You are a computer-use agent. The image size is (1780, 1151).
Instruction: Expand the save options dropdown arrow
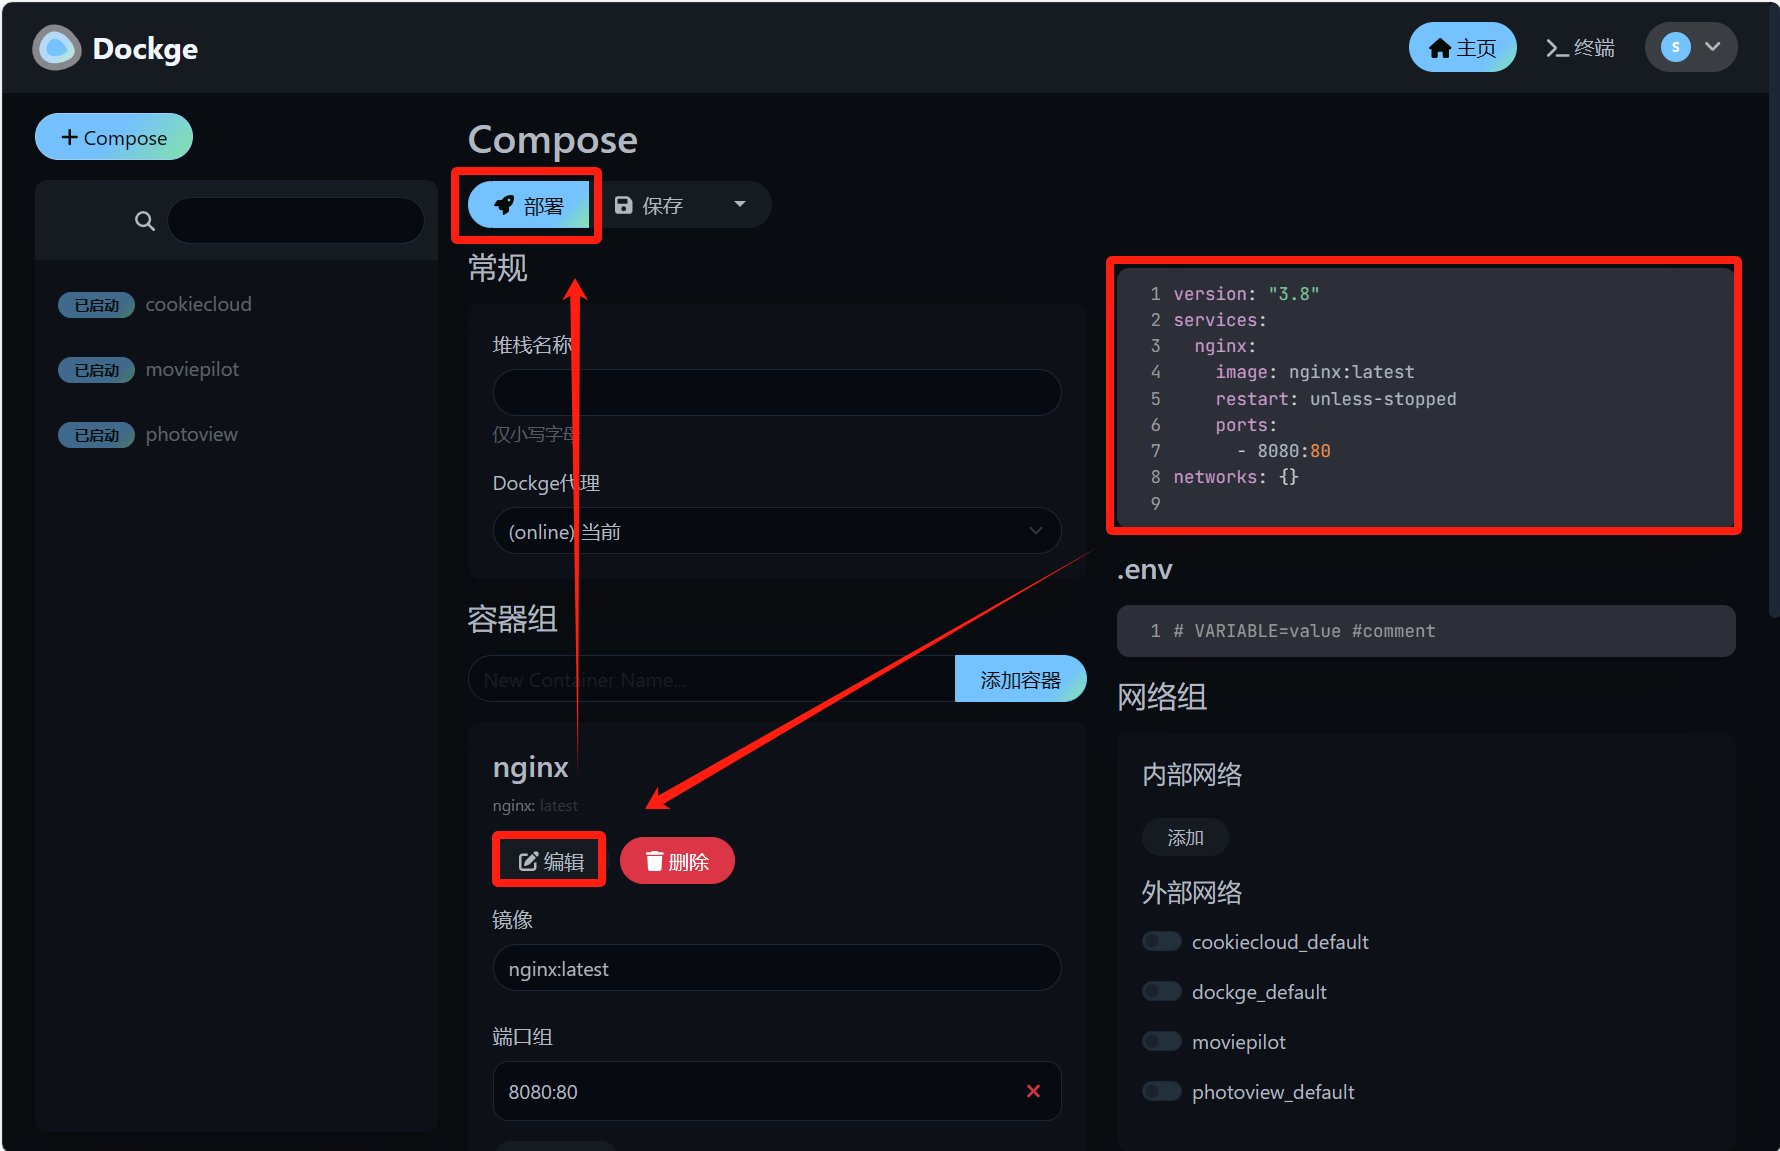[740, 204]
